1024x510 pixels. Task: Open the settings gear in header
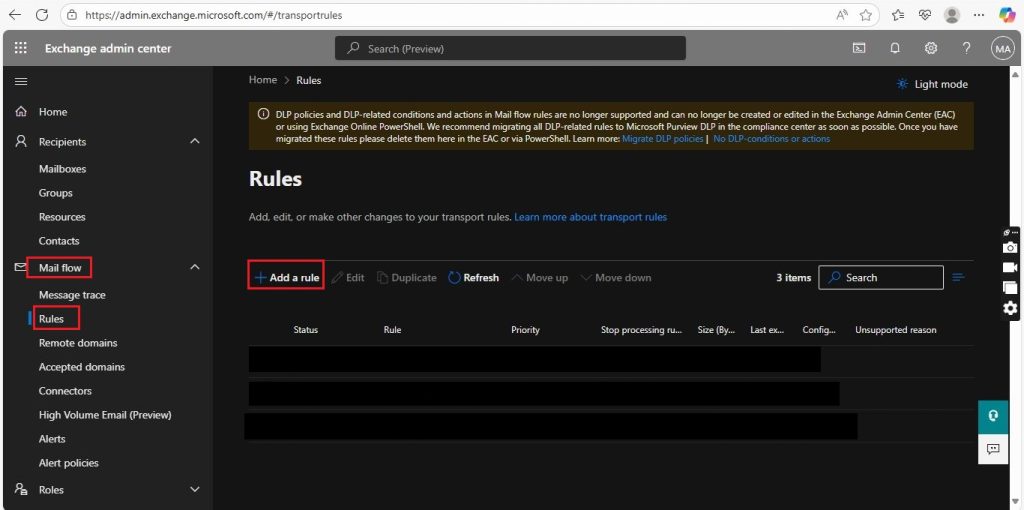931,48
